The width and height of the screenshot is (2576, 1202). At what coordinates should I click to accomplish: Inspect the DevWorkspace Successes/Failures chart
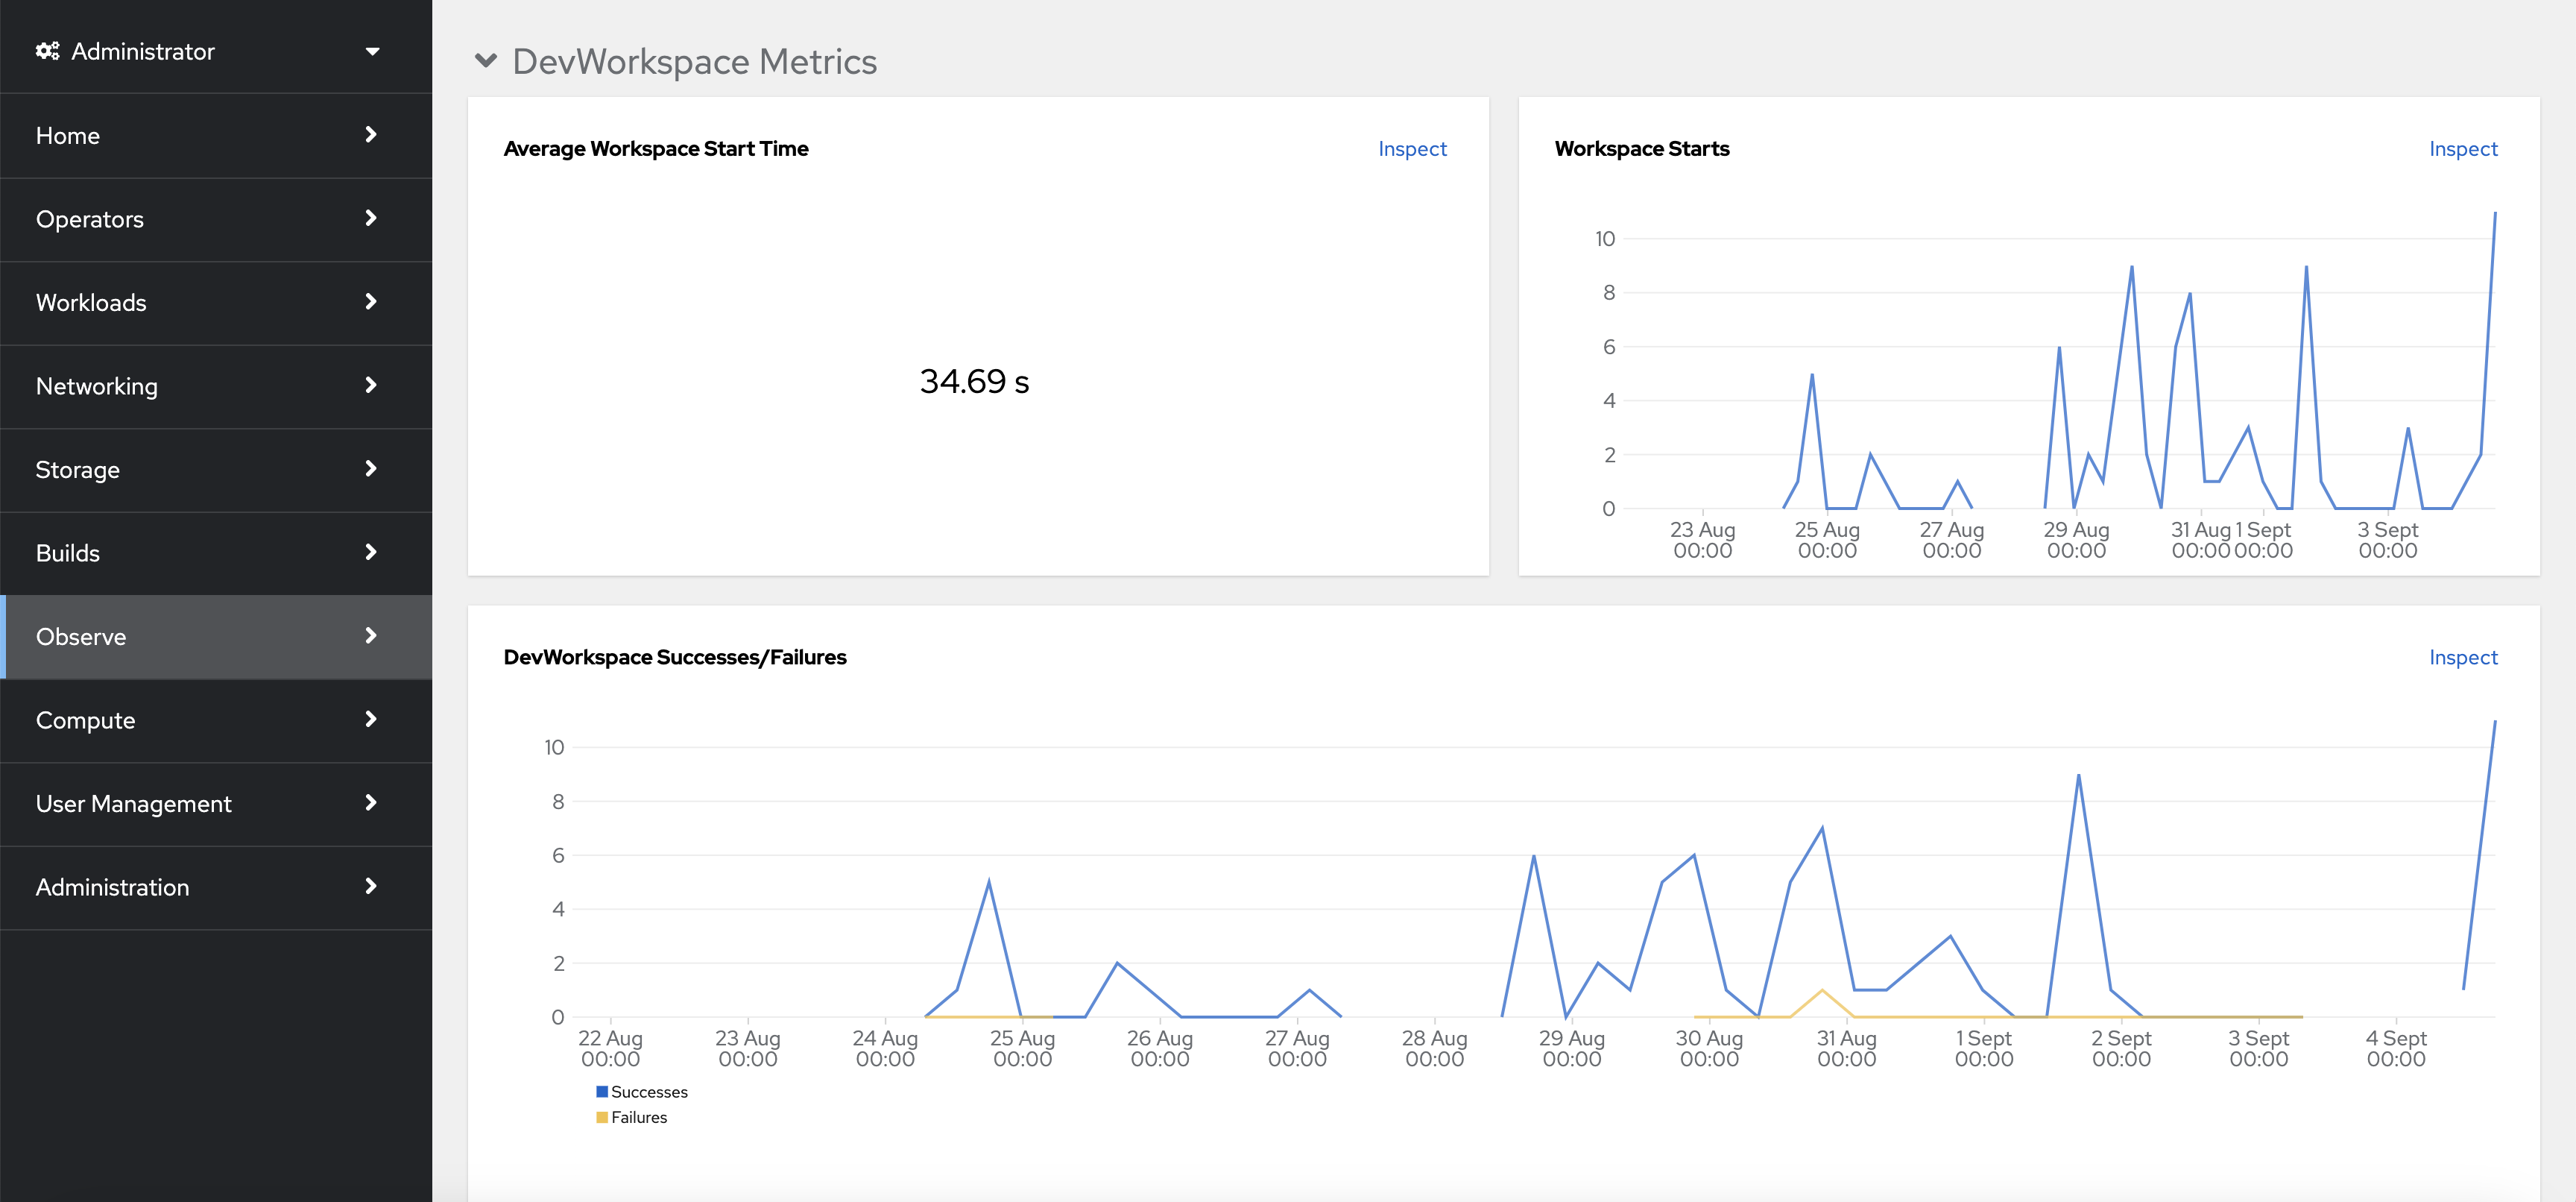coord(2462,657)
